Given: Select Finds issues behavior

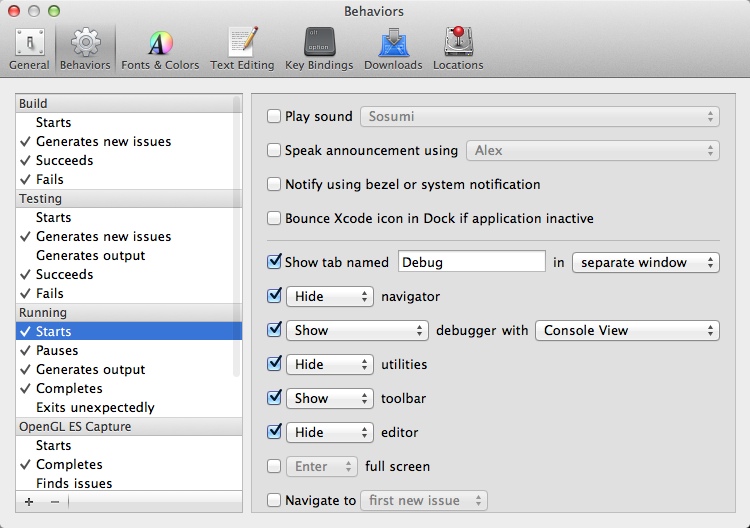Looking at the screenshot, I should tap(129, 483).
